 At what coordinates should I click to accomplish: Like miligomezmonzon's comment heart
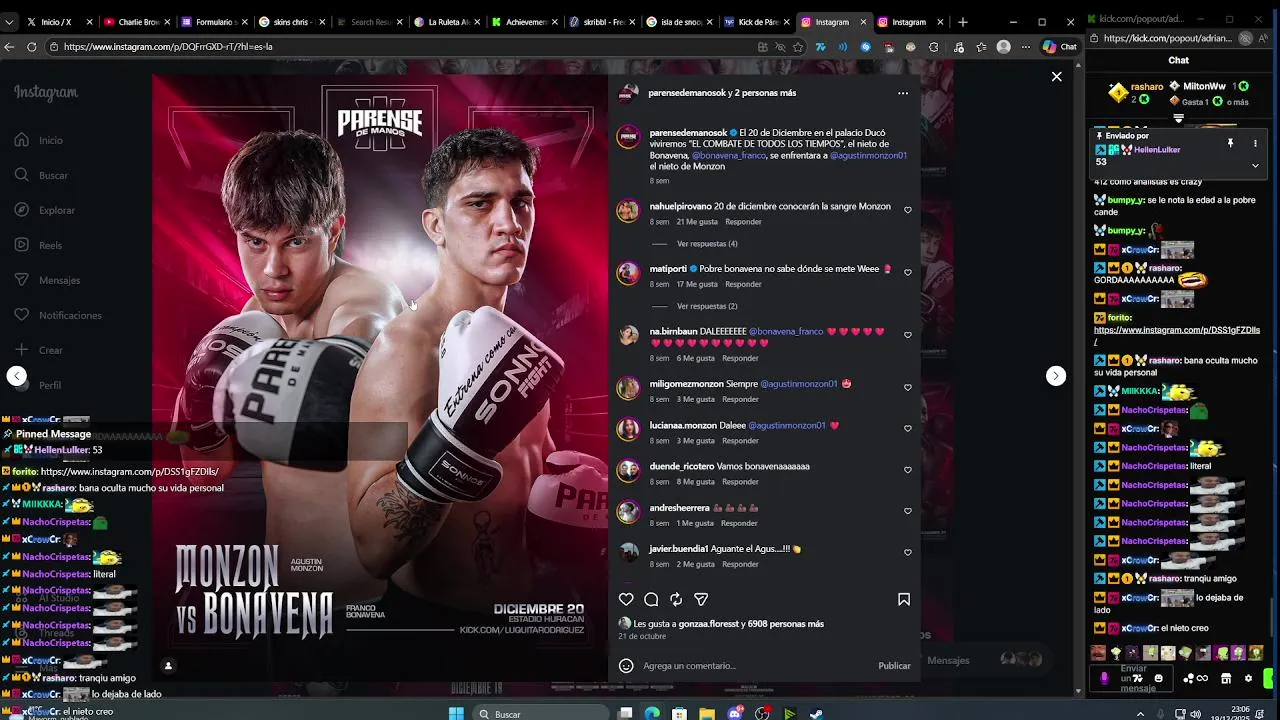click(908, 387)
